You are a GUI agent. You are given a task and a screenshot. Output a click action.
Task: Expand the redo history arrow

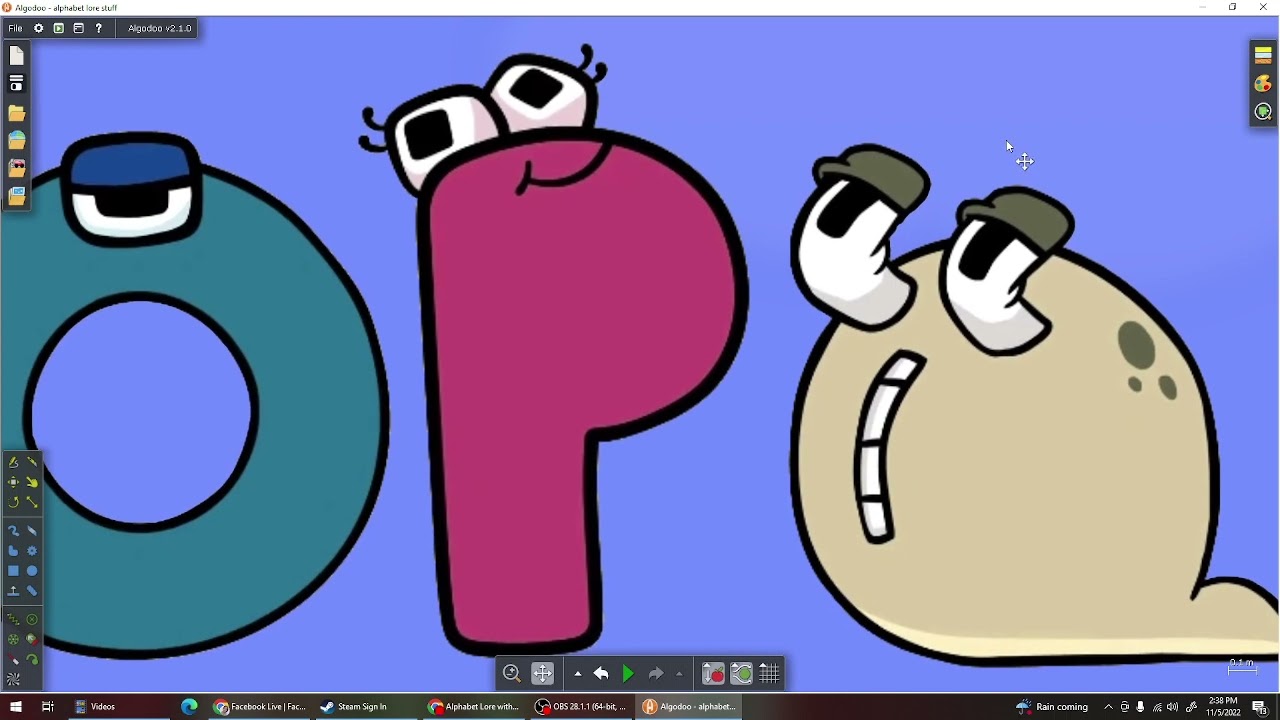click(679, 673)
